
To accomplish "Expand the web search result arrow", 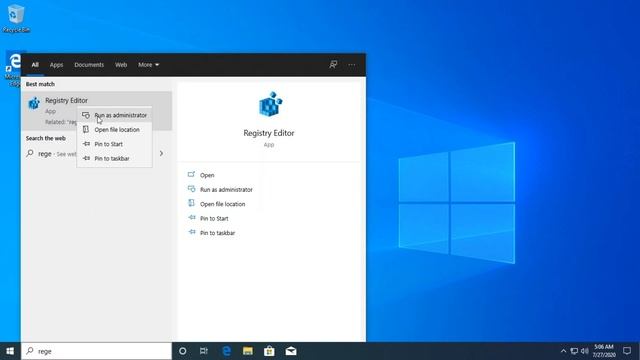I will (162, 153).
